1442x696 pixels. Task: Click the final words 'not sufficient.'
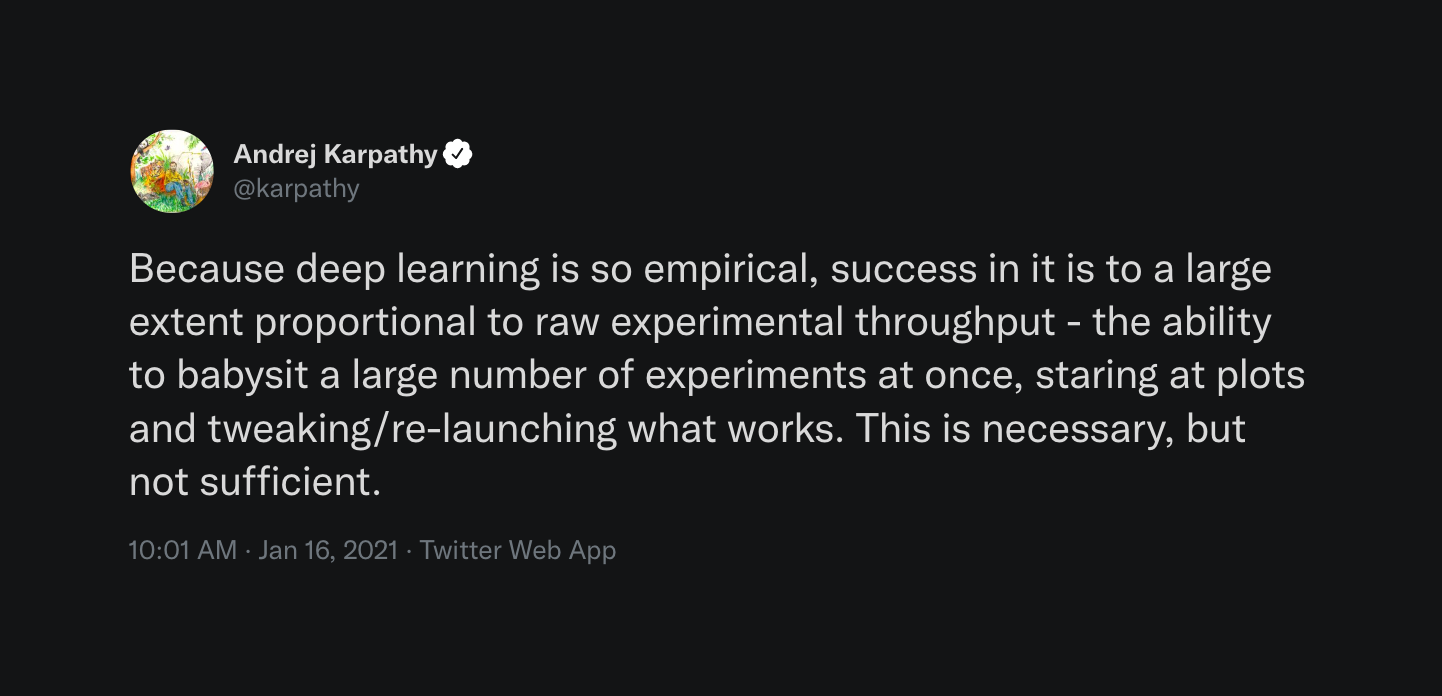(x=256, y=482)
